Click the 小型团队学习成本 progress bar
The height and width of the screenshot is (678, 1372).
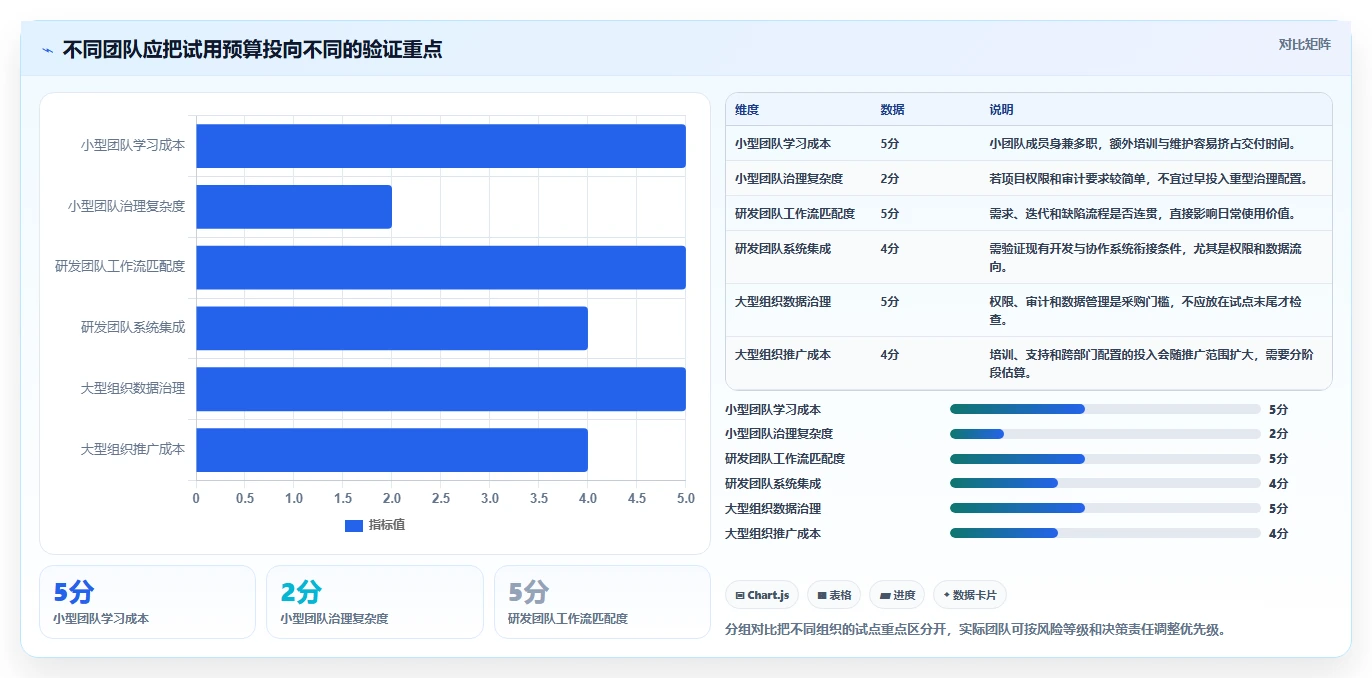tap(1105, 409)
